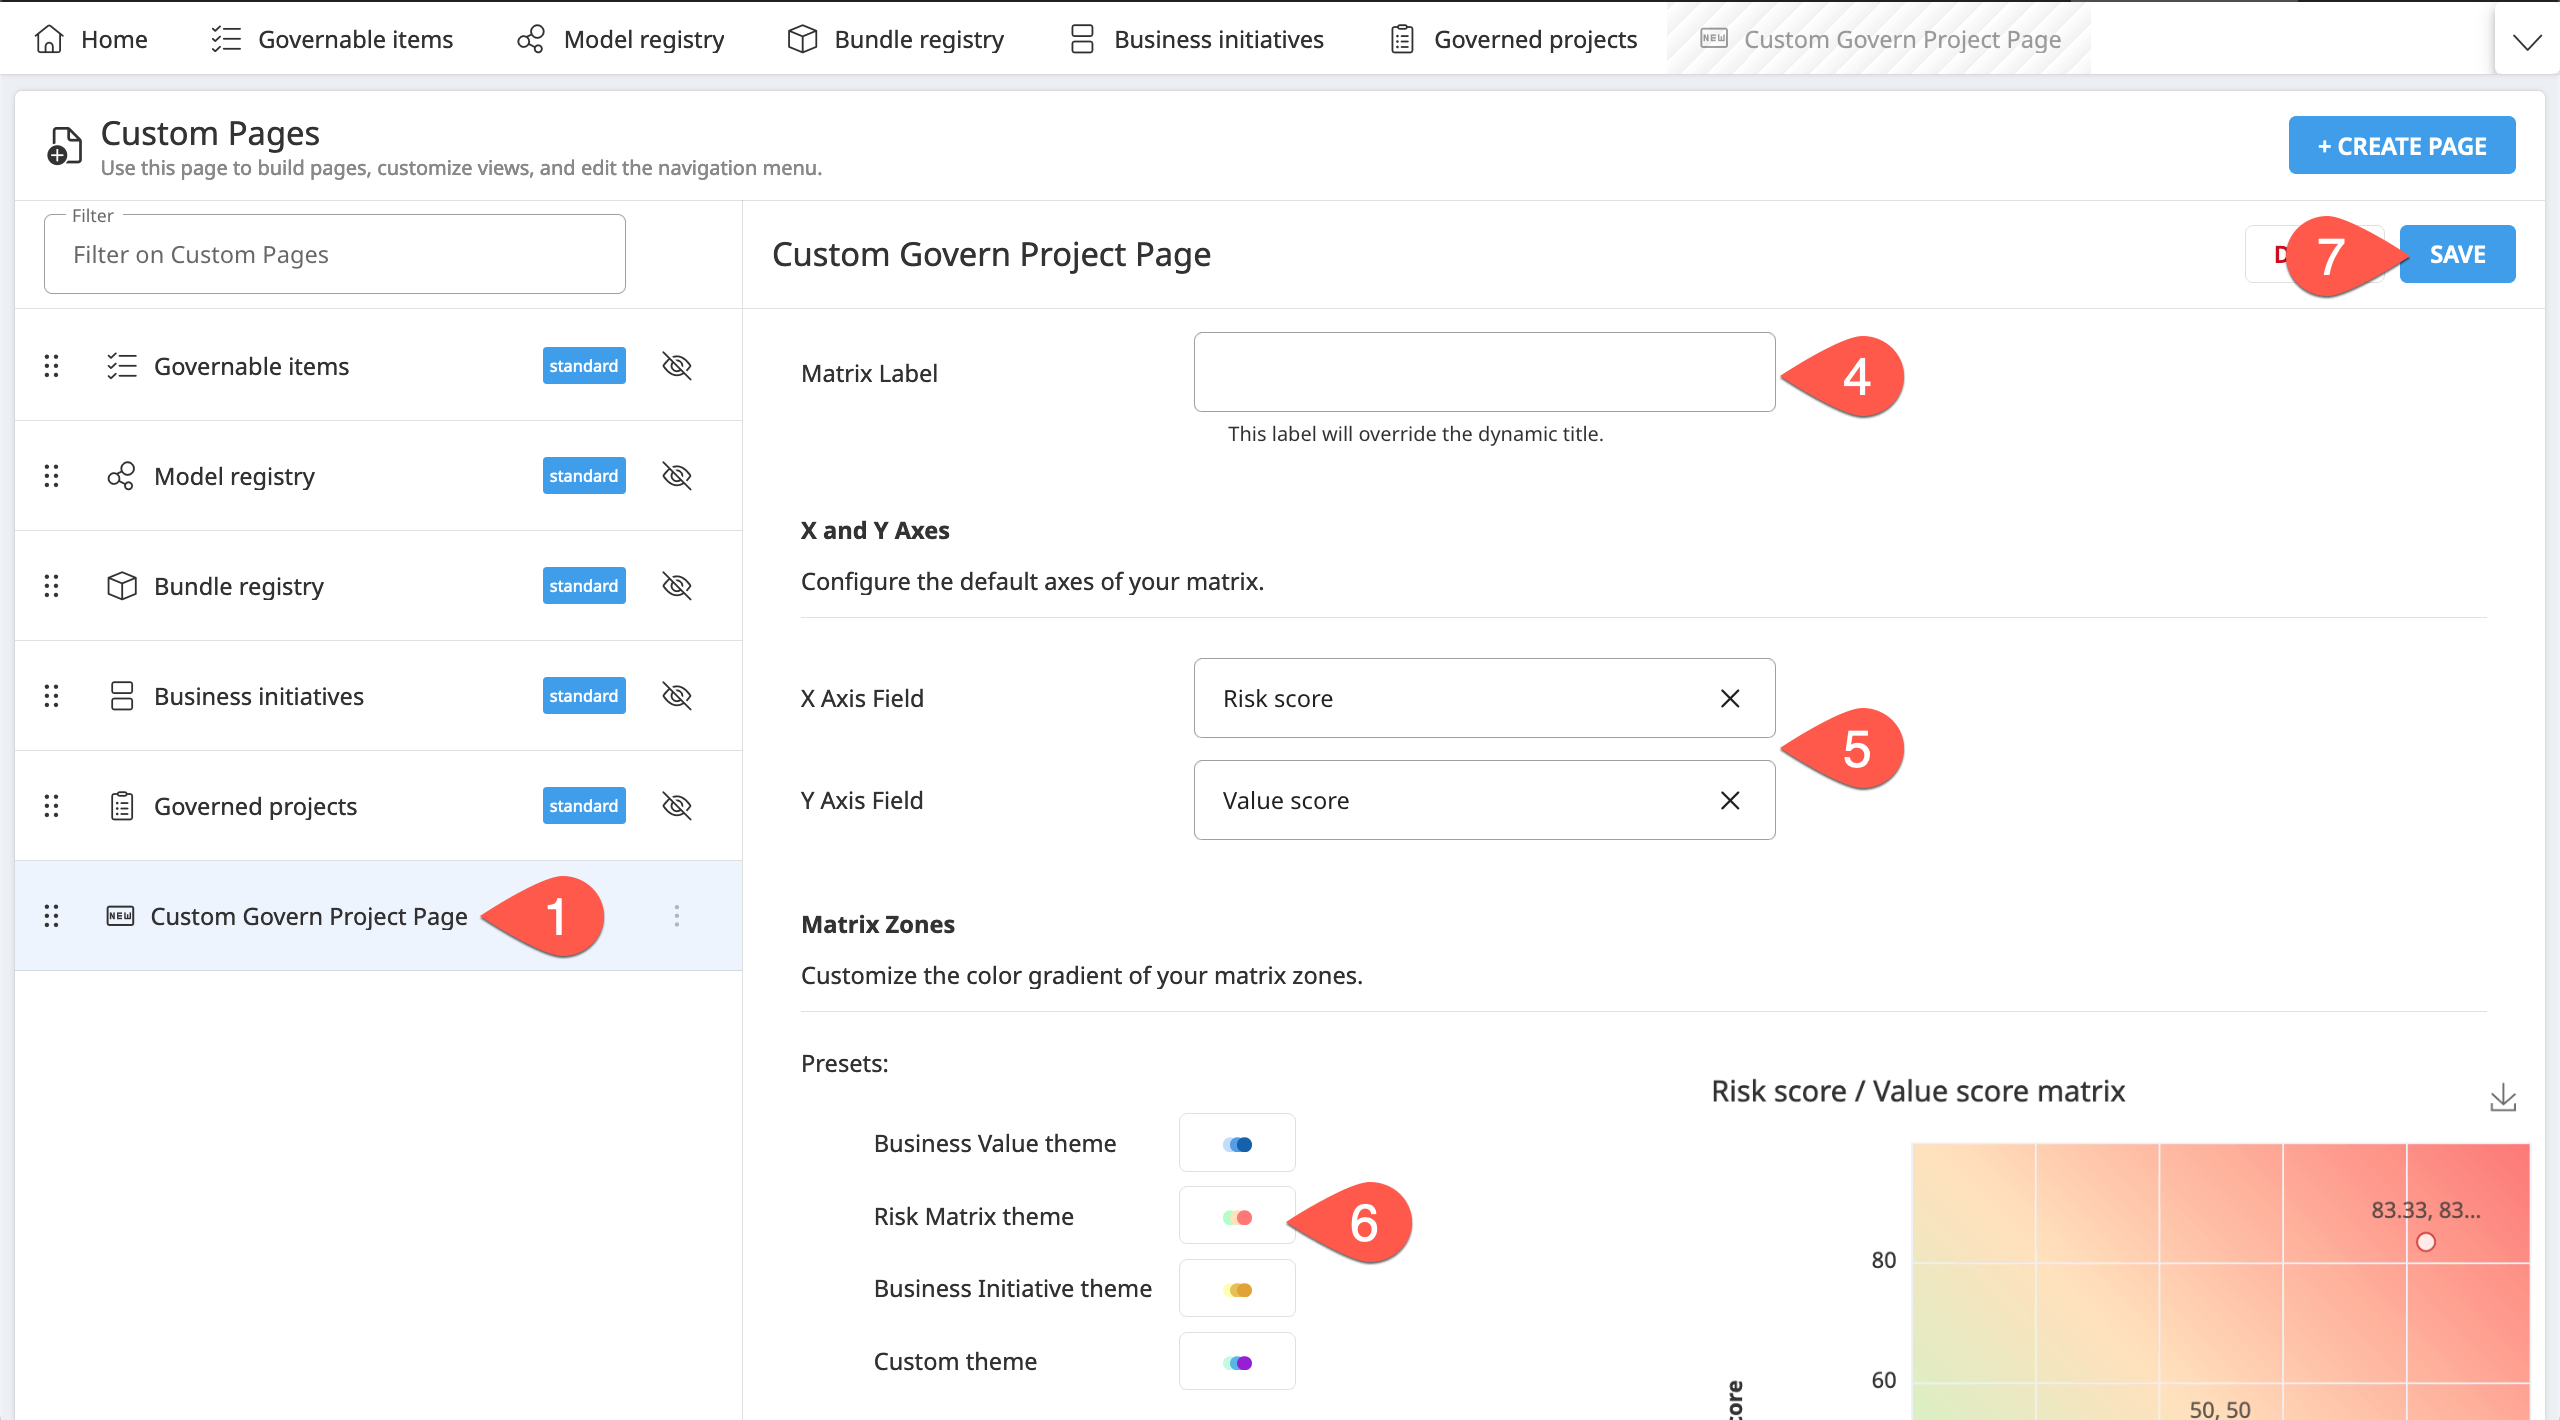
Task: Open Business initiatives nav tab
Action: point(1196,39)
